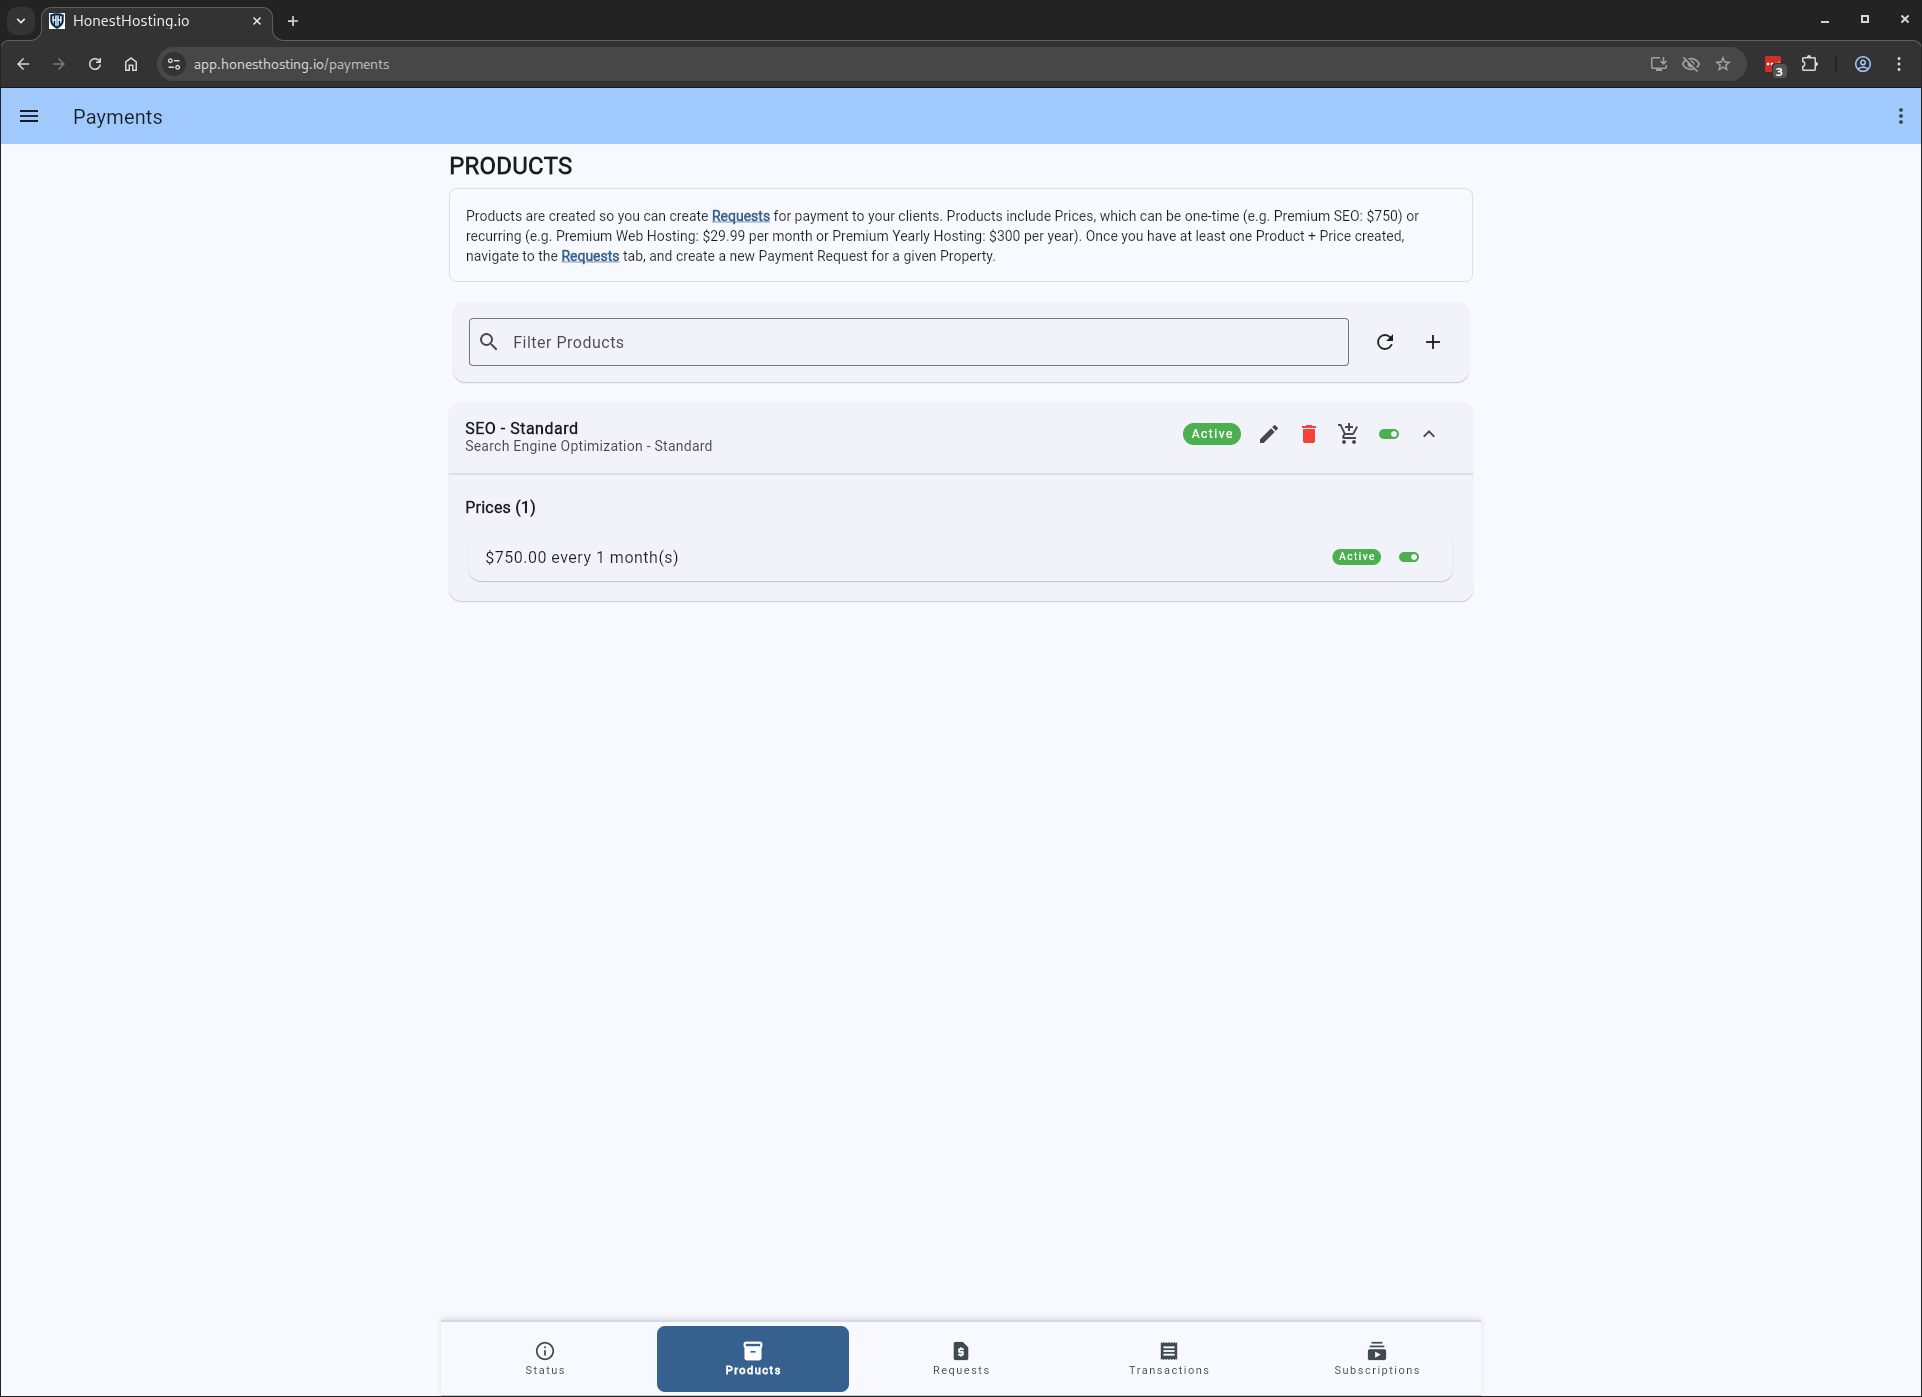Switch to the Requests tab
Image resolution: width=1922 pixels, height=1397 pixels.
point(960,1358)
